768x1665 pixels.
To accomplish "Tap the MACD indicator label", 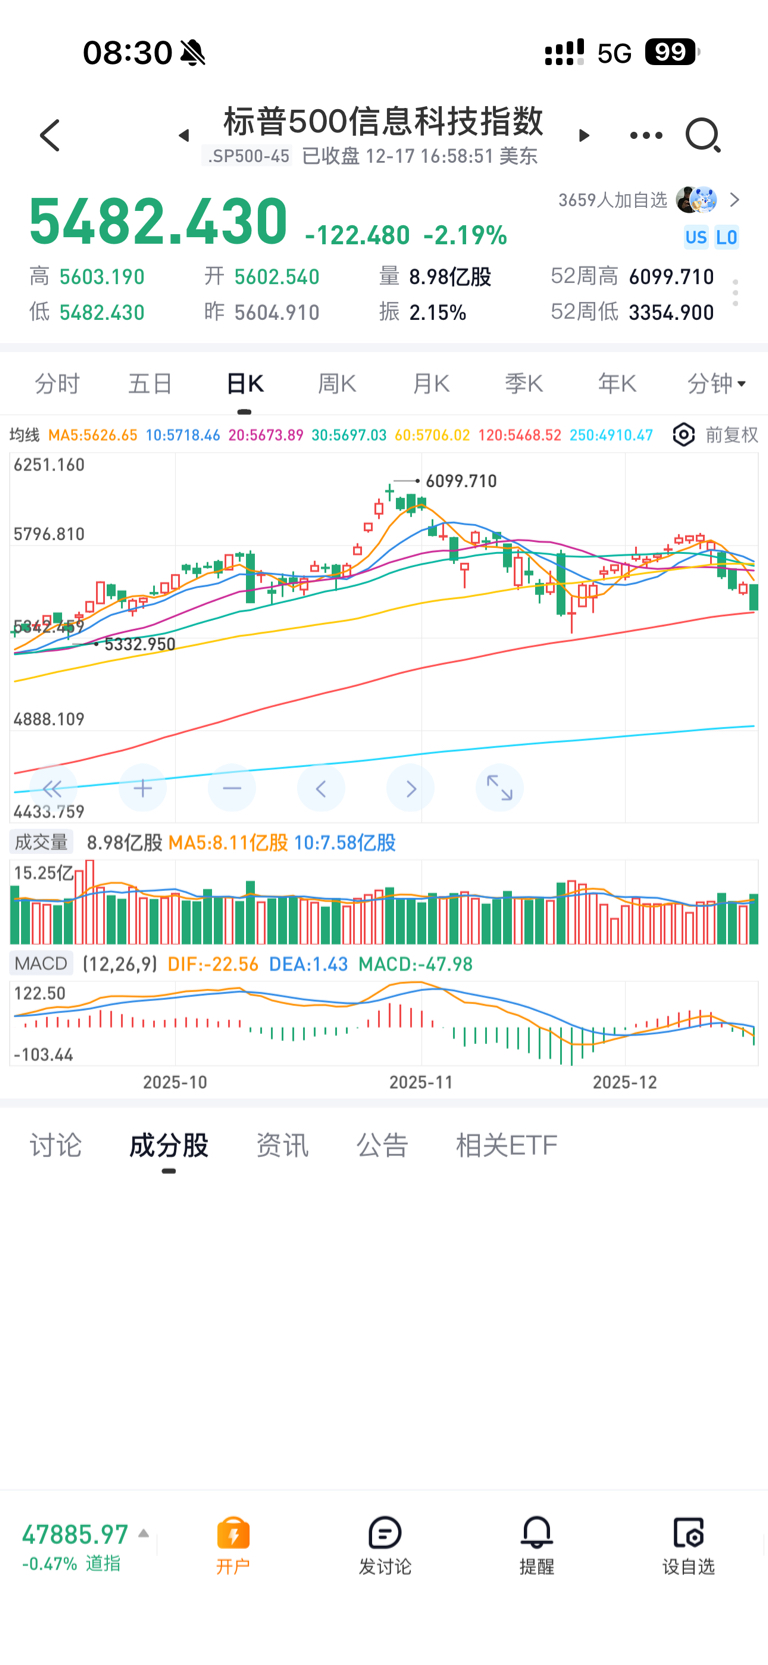I will click(41, 964).
